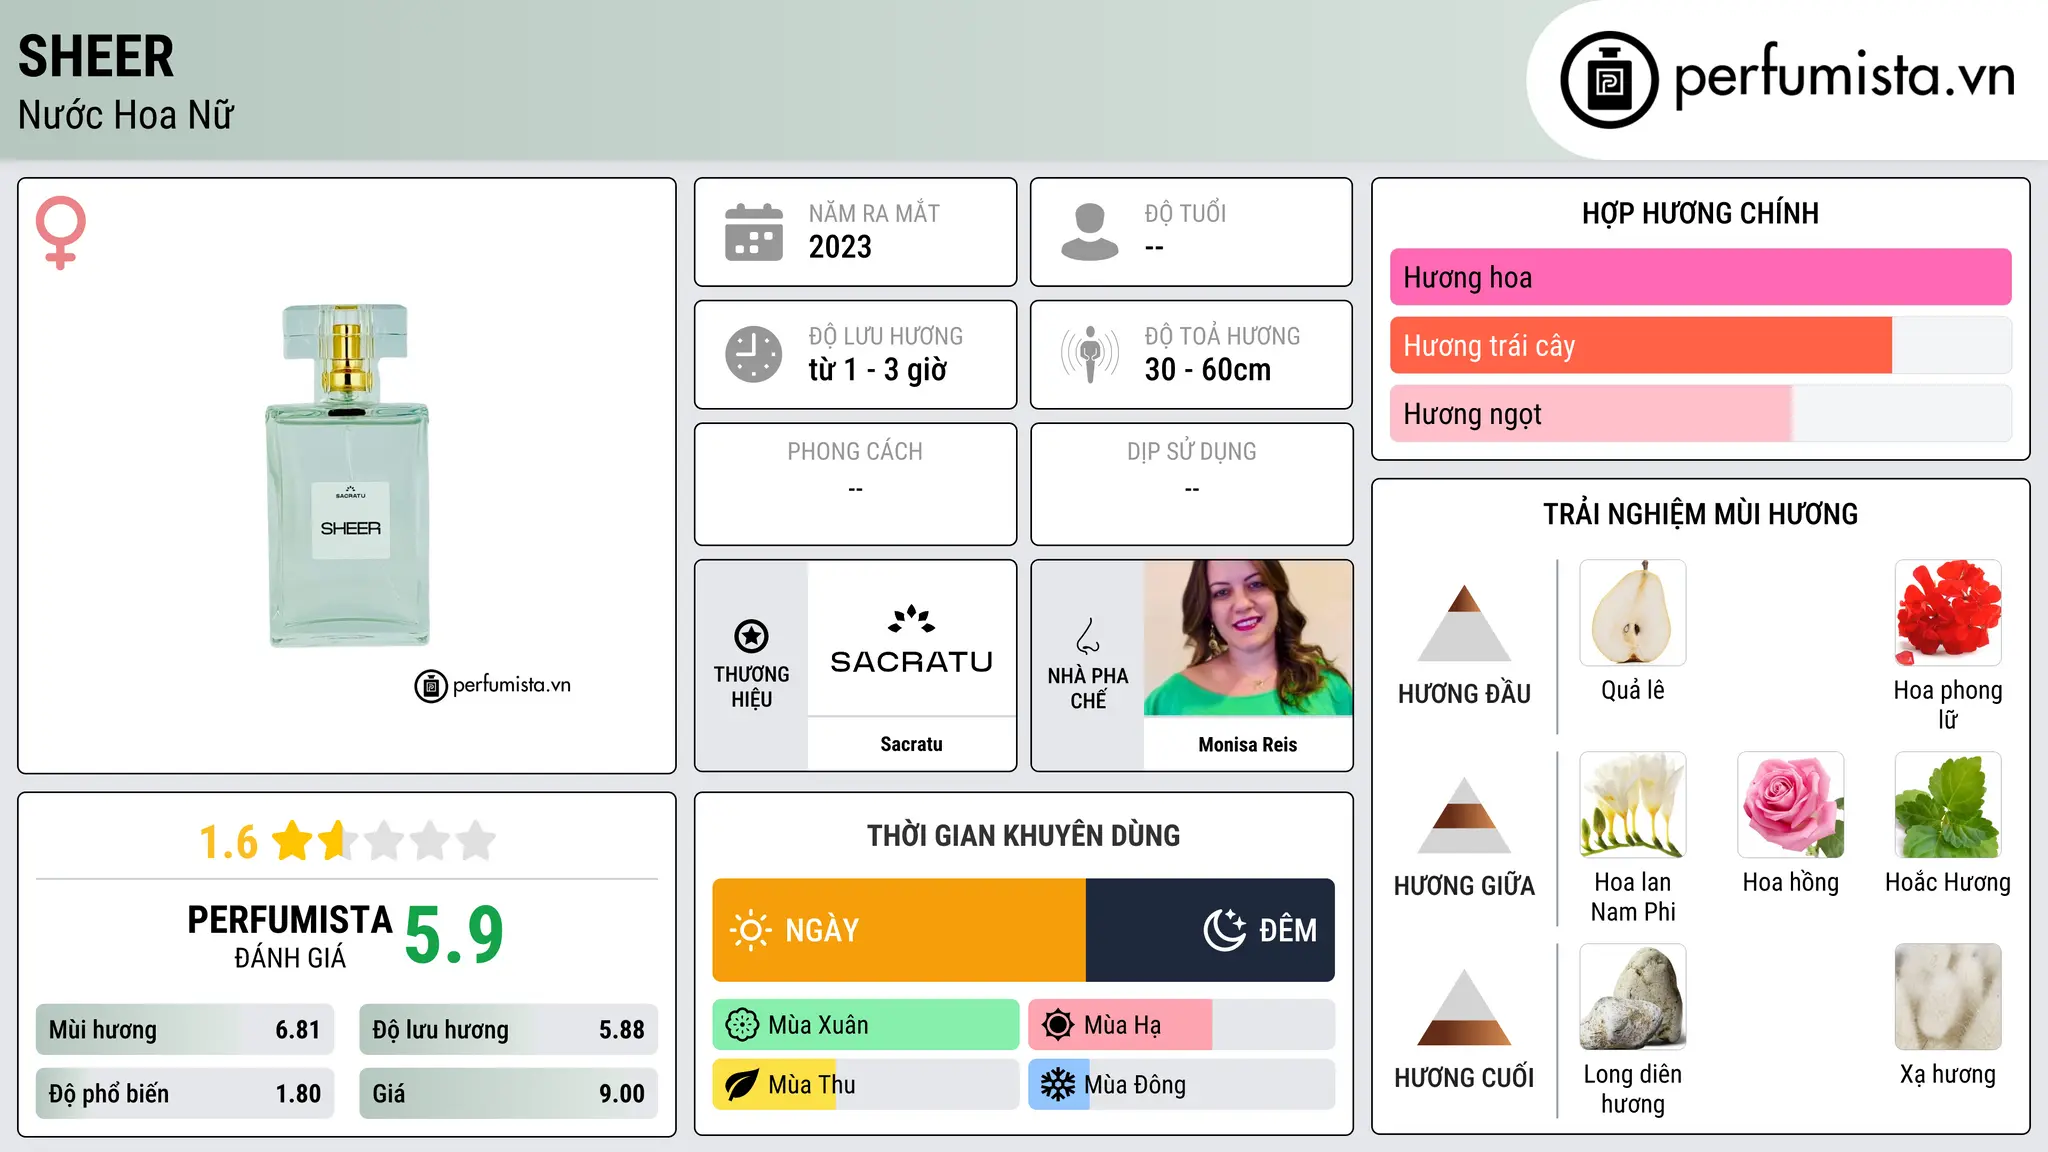Click the Hương giữa pyramid icon
Viewport: 2048px width, 1152px height.
coord(1465,815)
